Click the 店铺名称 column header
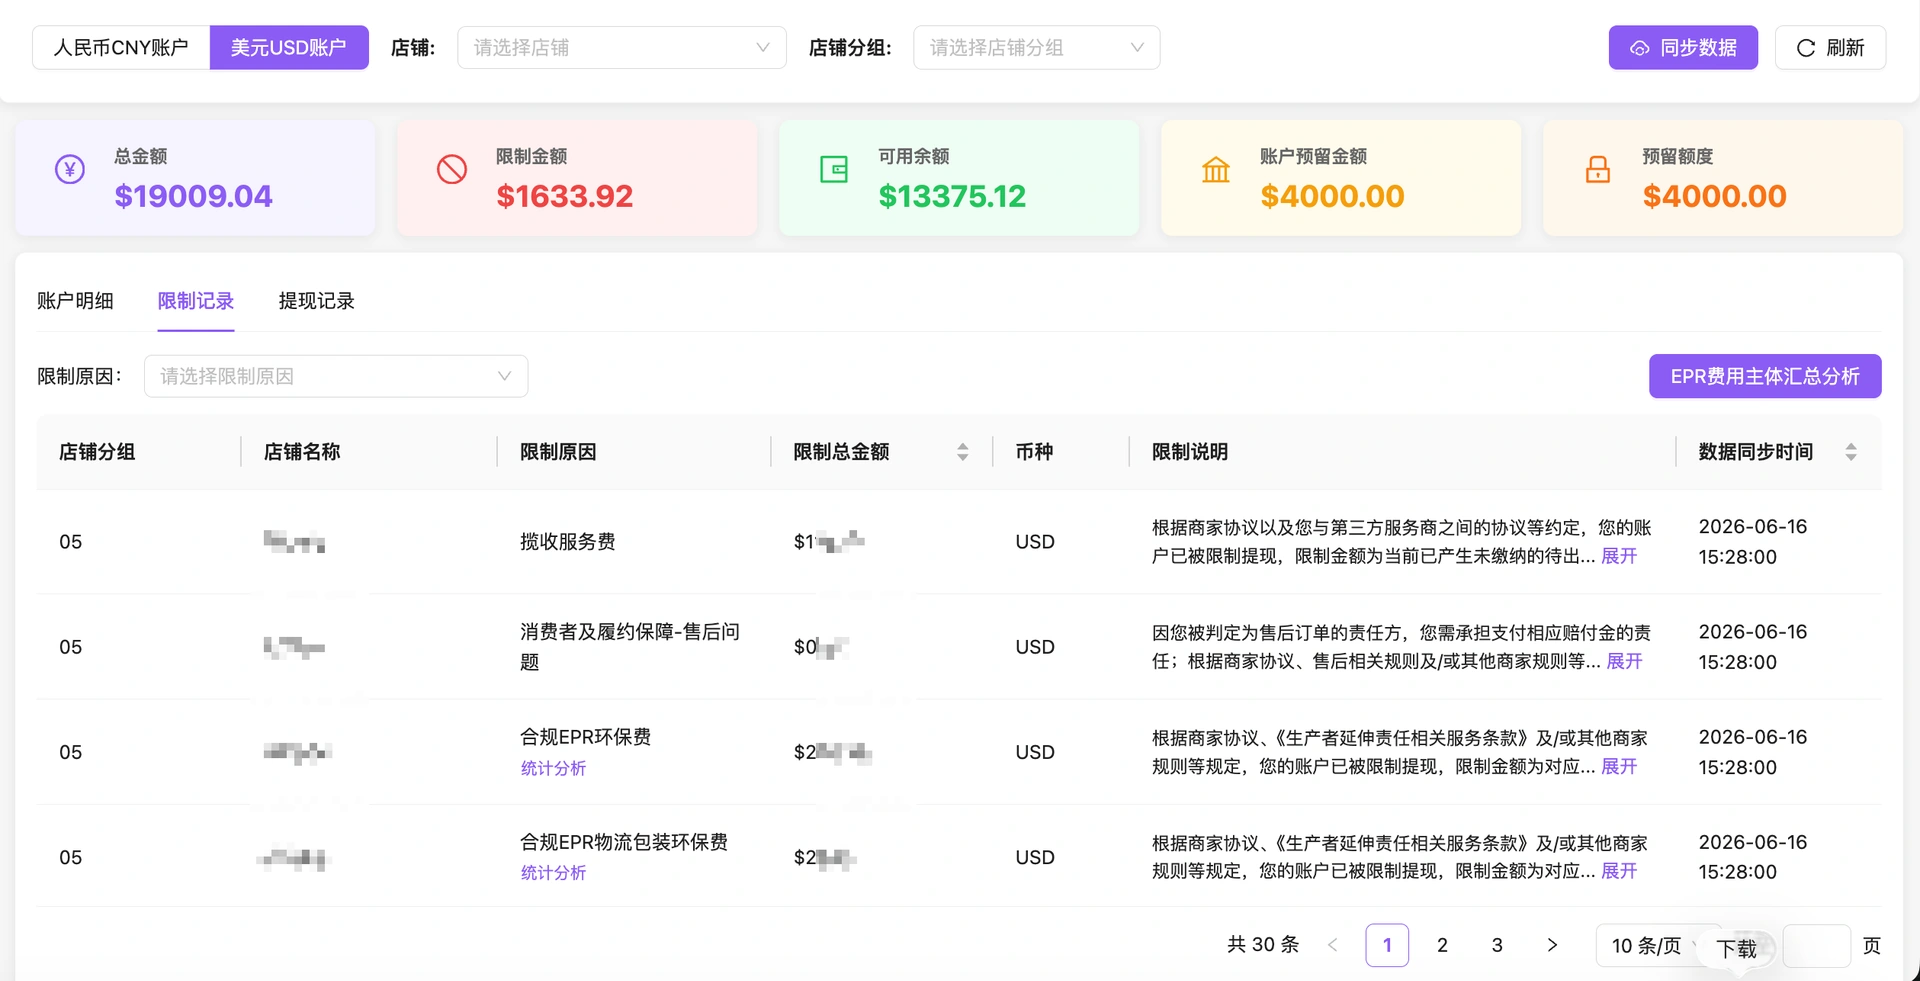The width and height of the screenshot is (1920, 981). [302, 452]
